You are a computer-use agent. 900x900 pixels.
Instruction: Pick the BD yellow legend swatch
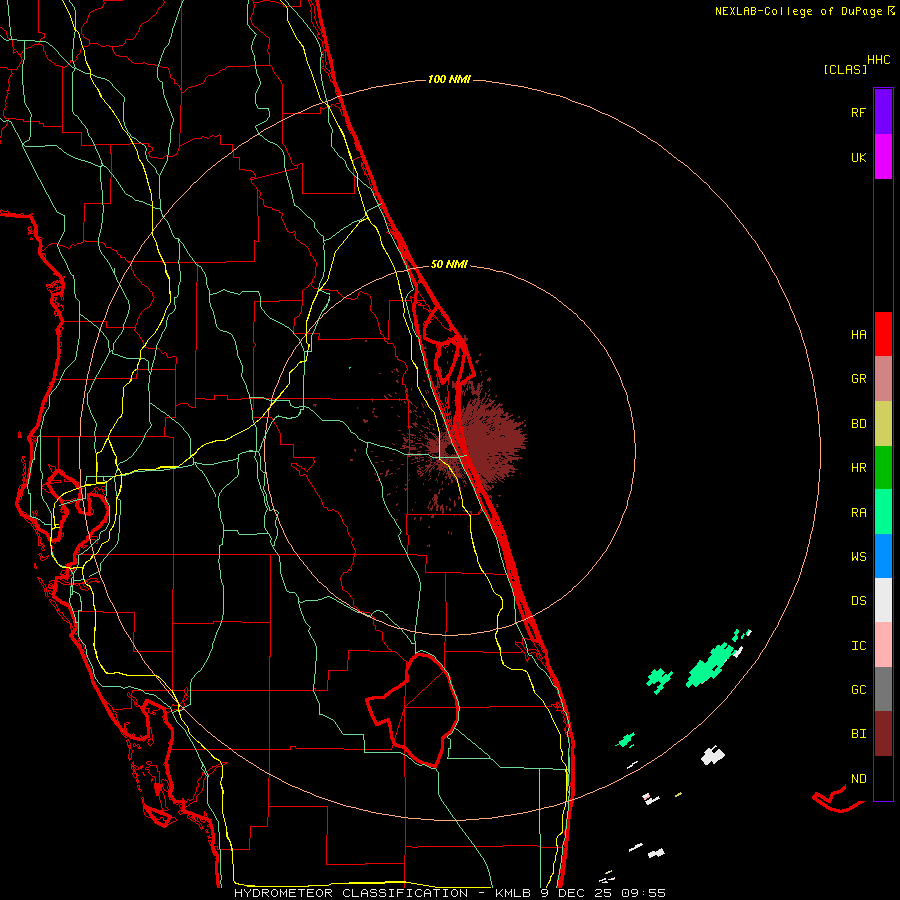[883, 424]
